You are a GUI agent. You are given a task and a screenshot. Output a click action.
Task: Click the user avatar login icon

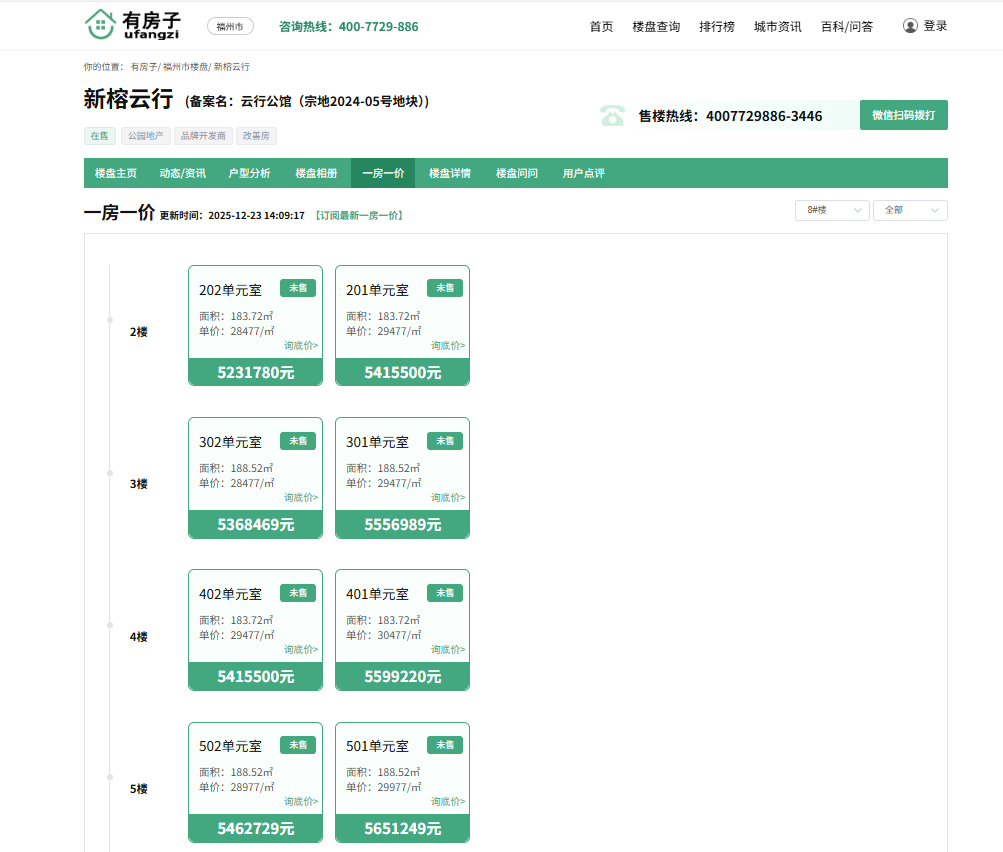(910, 26)
